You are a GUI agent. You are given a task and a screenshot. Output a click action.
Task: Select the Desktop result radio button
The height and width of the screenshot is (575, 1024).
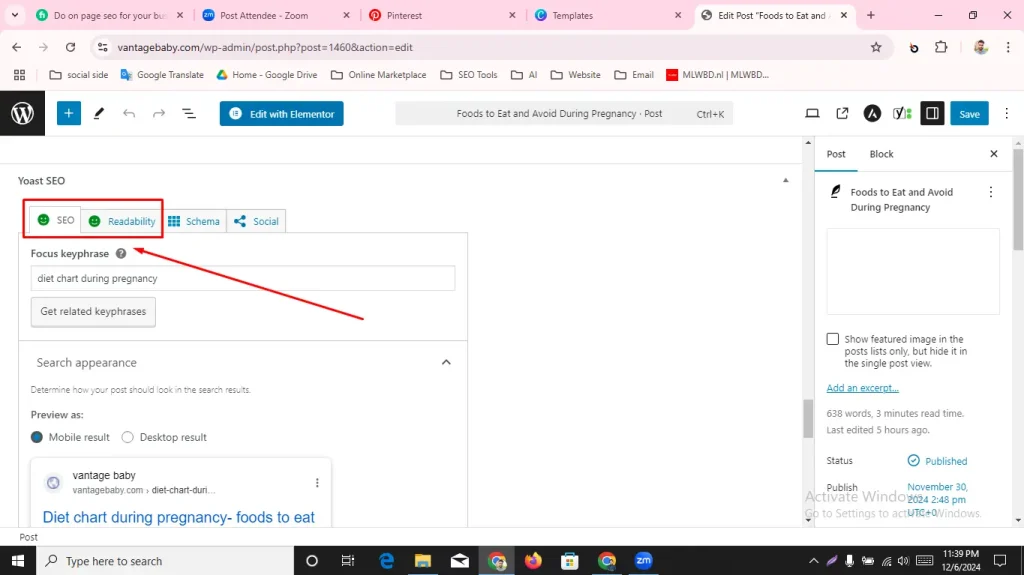click(128, 437)
